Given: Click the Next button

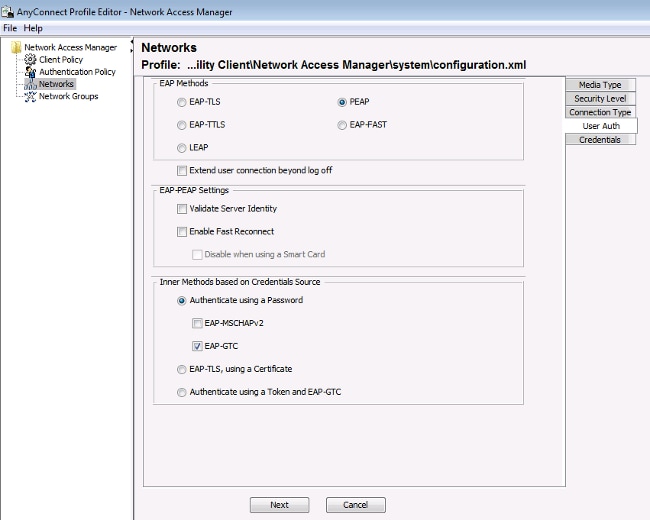Looking at the screenshot, I should (279, 505).
